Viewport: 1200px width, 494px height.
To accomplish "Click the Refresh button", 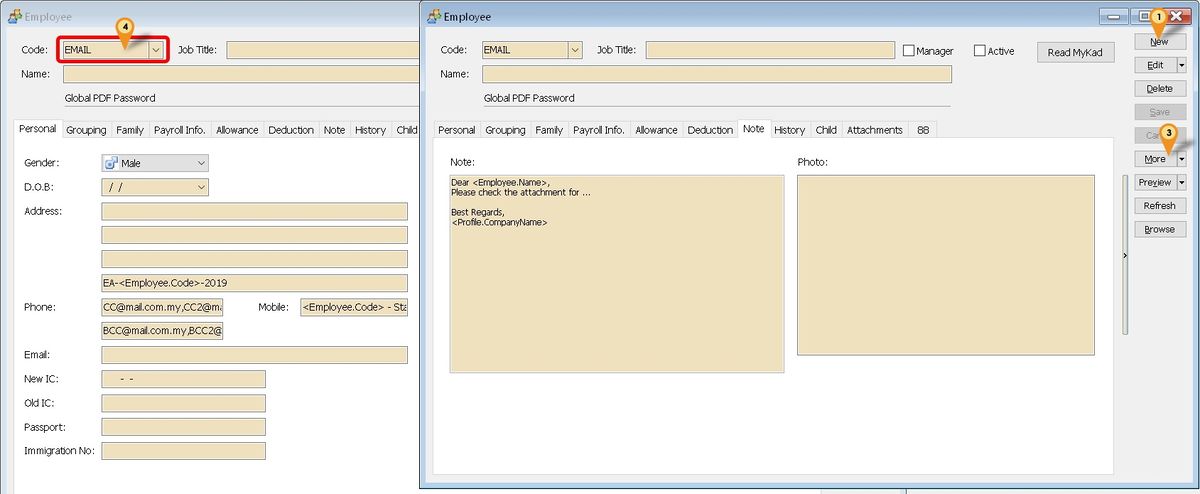I will tap(1159, 206).
